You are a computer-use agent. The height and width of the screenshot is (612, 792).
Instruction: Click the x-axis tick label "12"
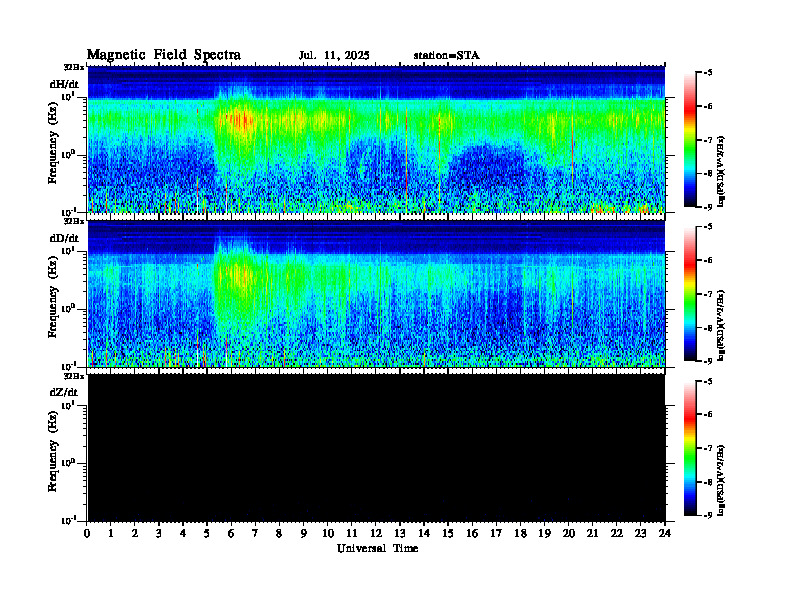pos(376,533)
